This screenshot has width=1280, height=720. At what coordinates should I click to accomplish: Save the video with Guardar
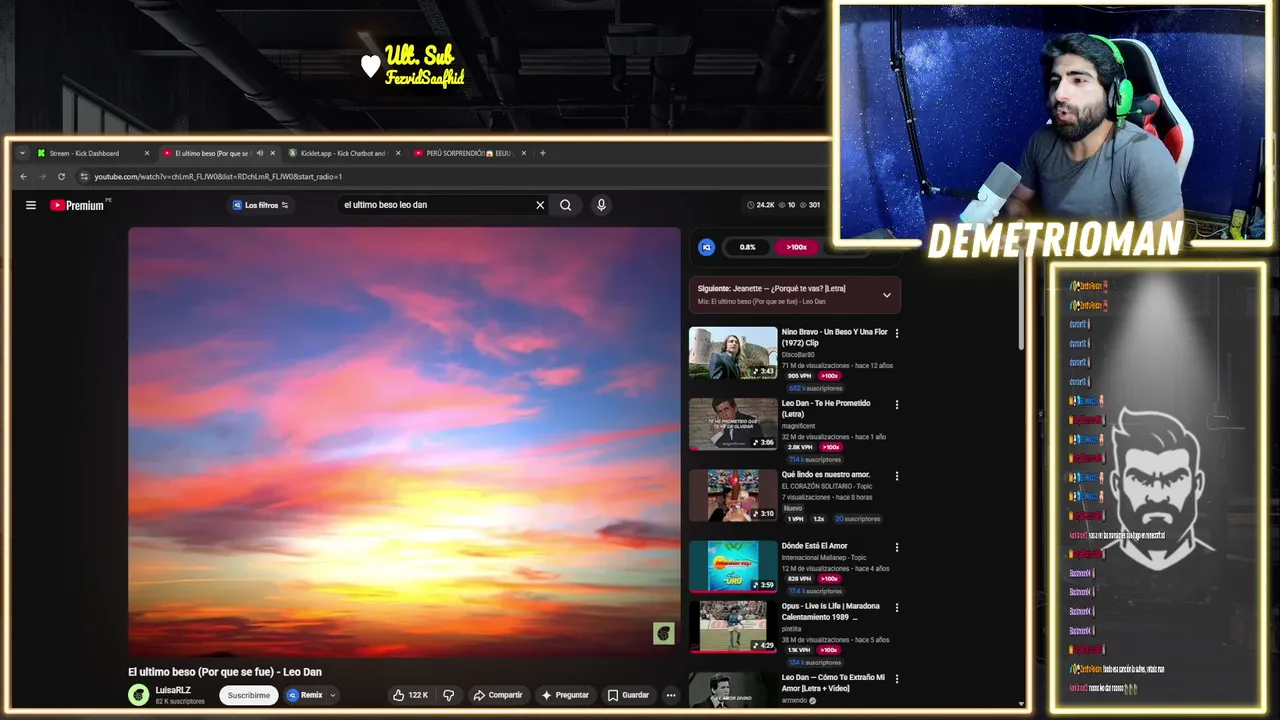[x=628, y=695]
